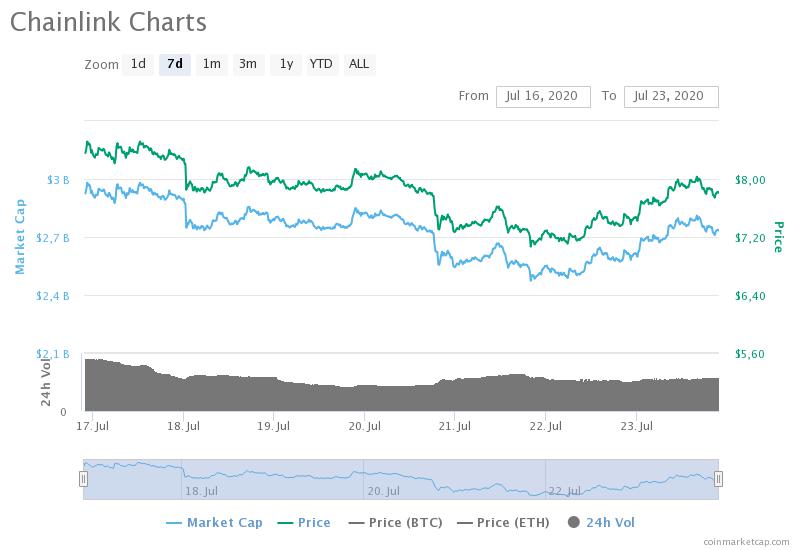Click the coinmarketcap.com credit link
Image resolution: width=800 pixels, height=550 pixels.
coord(745,541)
